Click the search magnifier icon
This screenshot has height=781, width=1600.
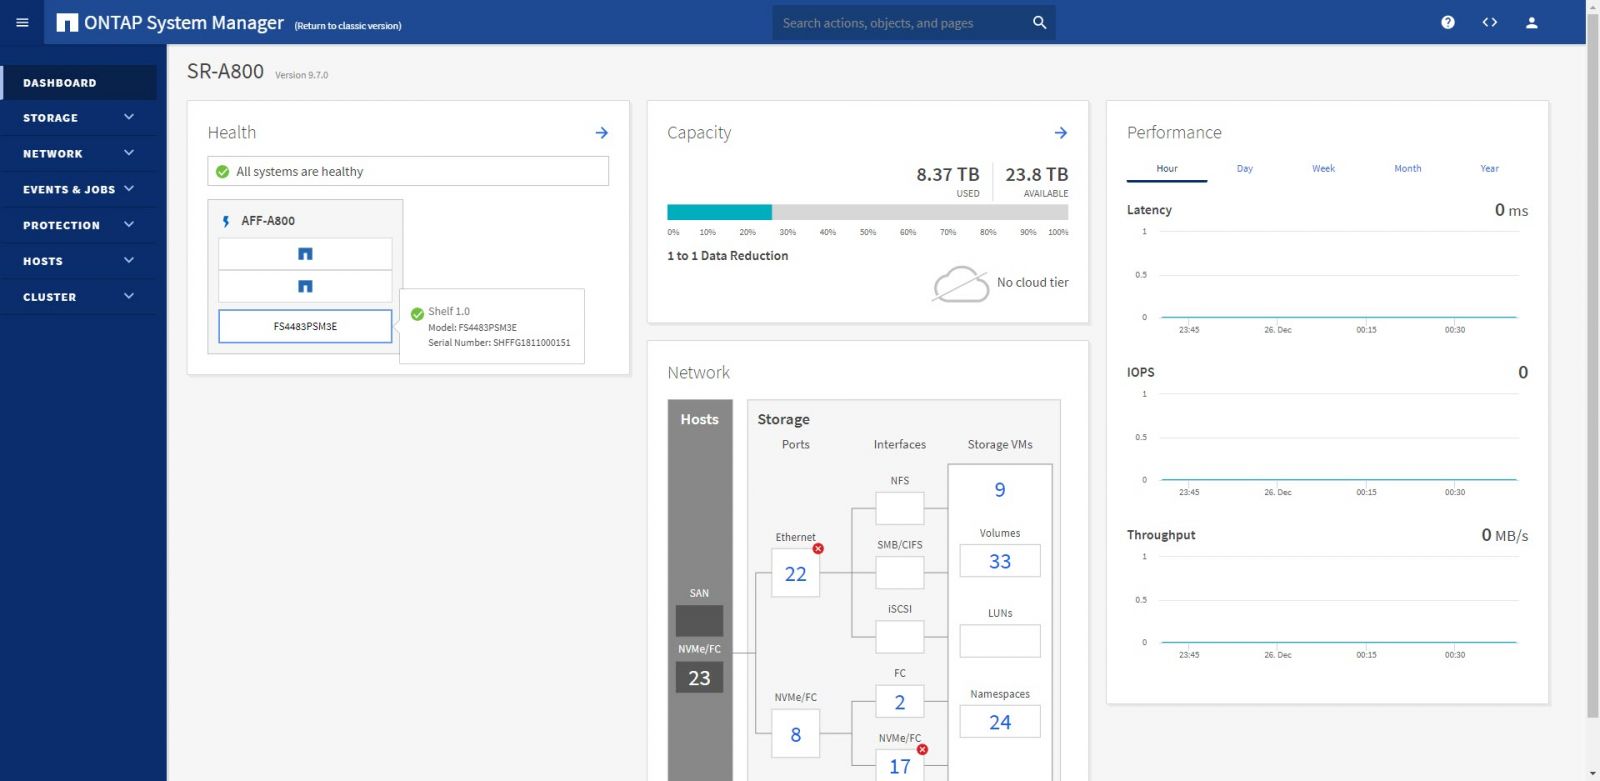coord(1039,22)
